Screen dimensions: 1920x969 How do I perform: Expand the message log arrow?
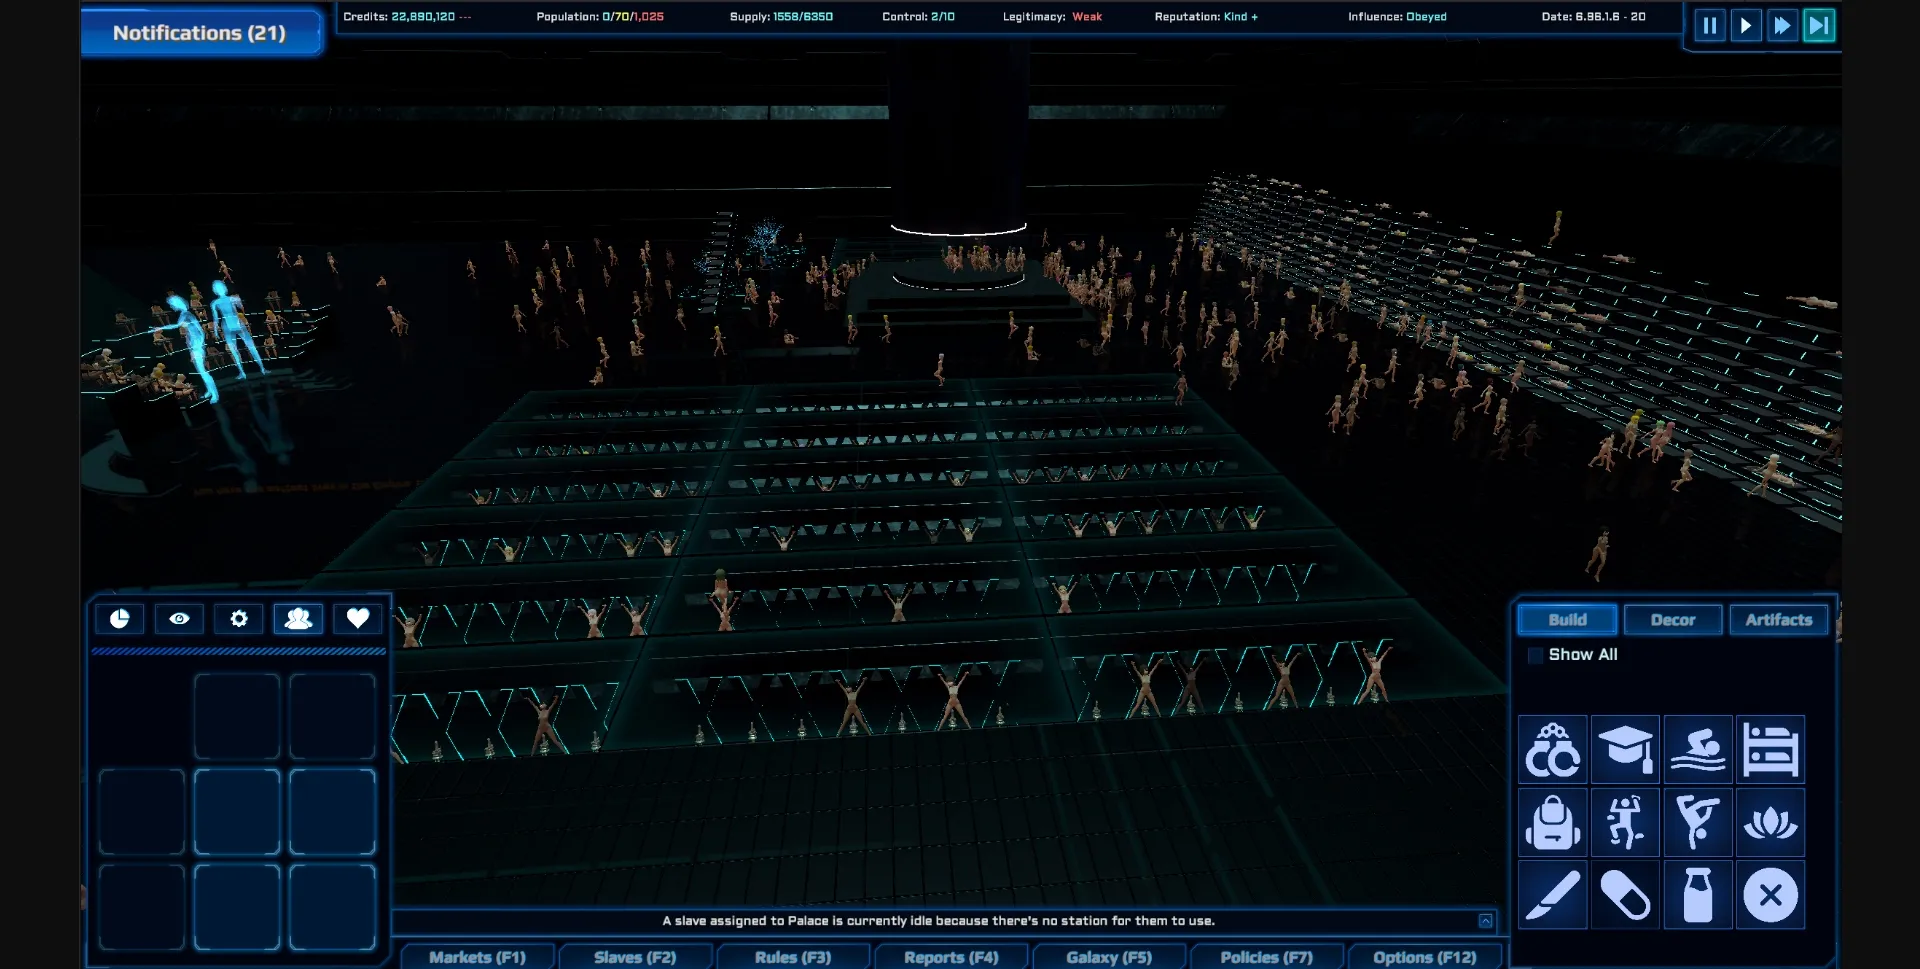pyautogui.click(x=1486, y=921)
